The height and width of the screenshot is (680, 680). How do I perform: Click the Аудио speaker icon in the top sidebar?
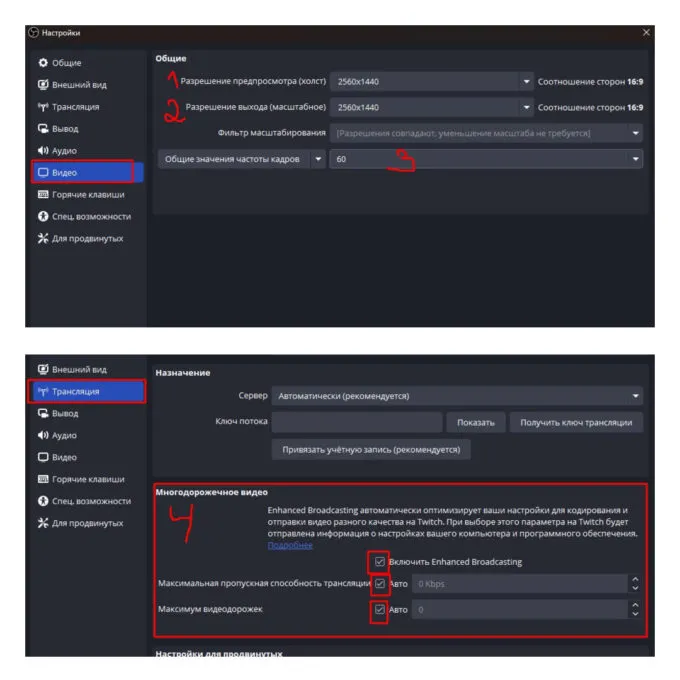point(42,151)
